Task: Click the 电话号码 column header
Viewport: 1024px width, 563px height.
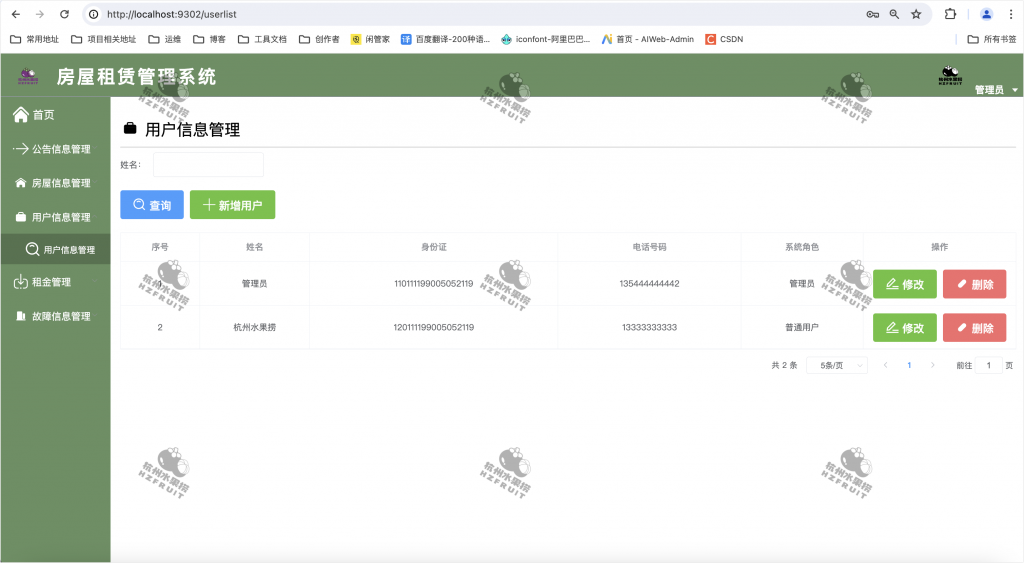Action: click(649, 247)
